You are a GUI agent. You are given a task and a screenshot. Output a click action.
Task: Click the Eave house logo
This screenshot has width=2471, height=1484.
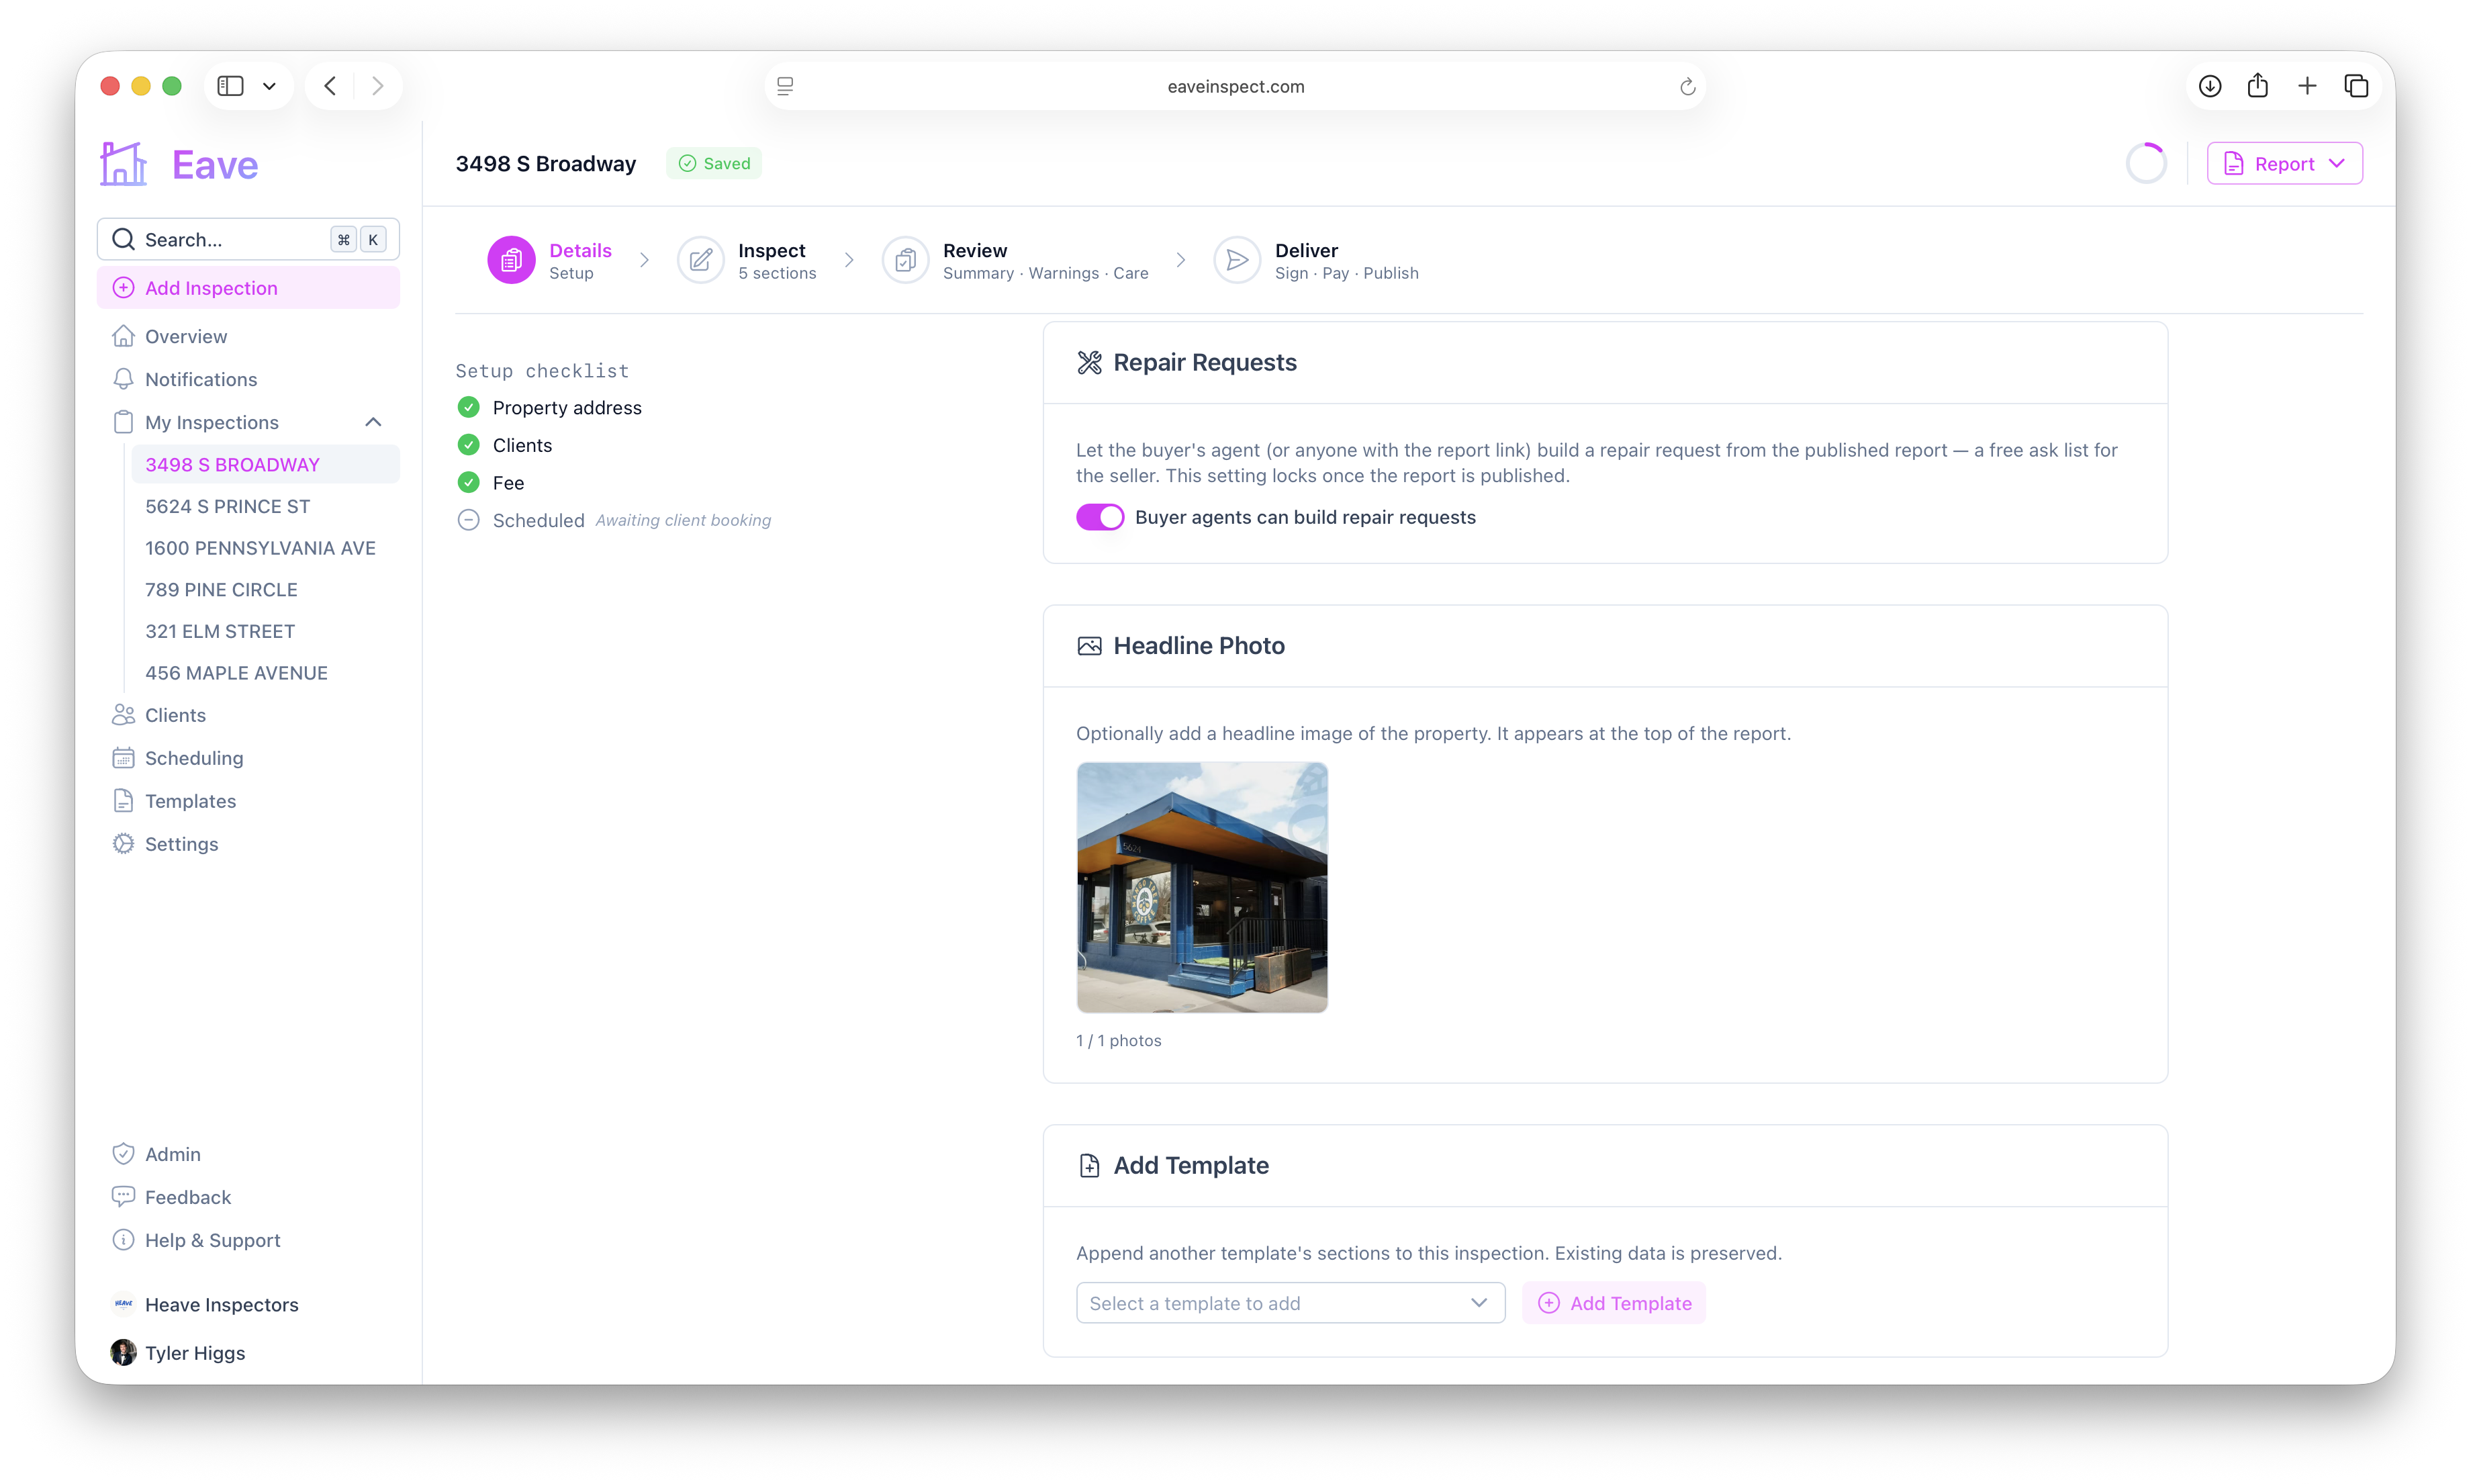pyautogui.click(x=123, y=164)
